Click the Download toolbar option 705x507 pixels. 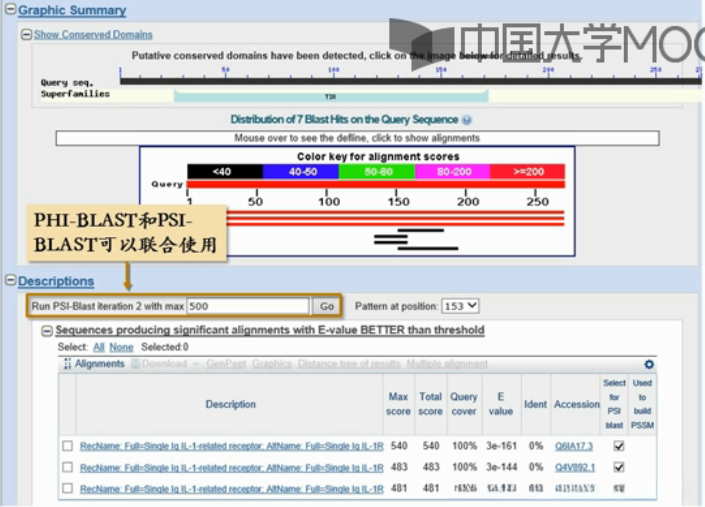pos(165,364)
